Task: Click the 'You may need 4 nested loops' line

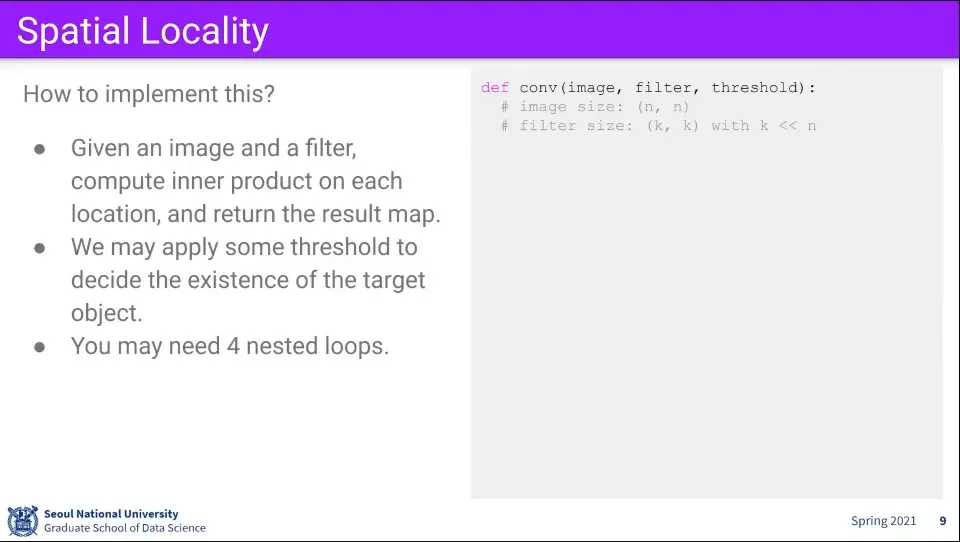Action: 230,346
